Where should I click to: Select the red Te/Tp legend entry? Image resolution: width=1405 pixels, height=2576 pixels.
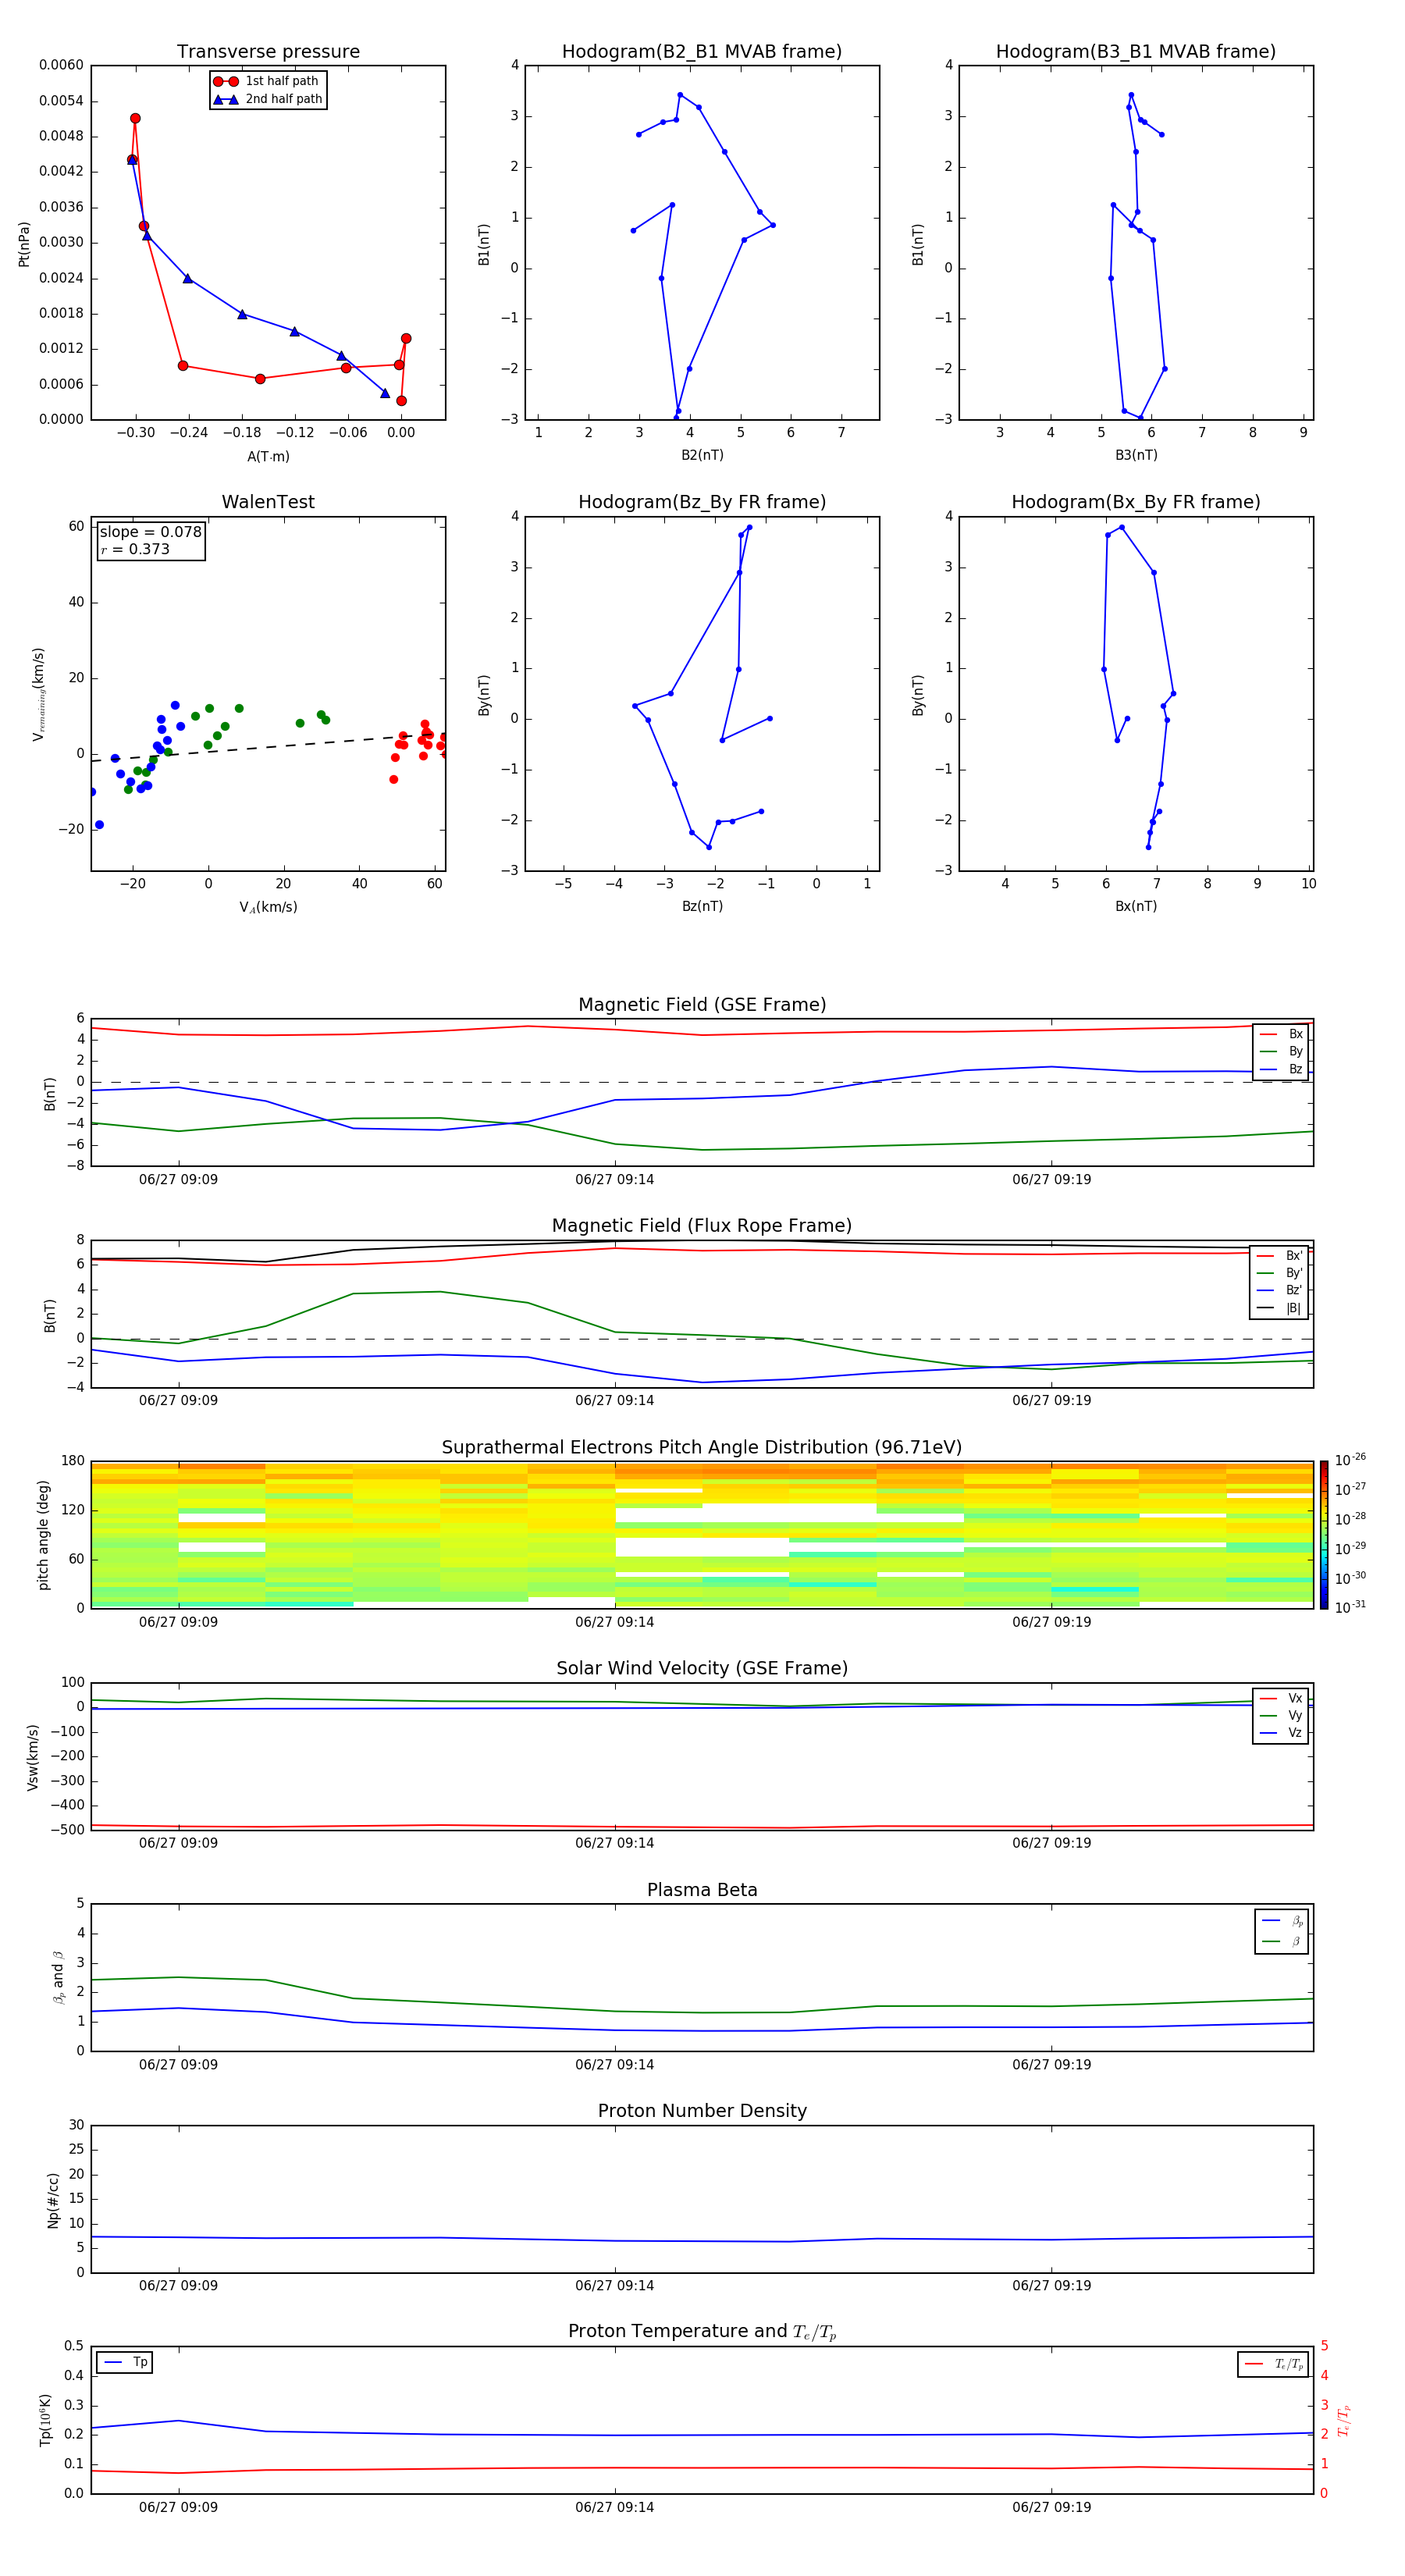[1274, 2364]
